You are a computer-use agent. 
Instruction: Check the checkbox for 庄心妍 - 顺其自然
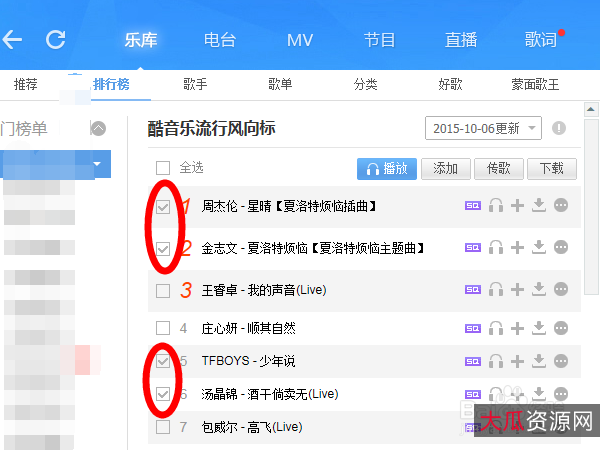point(163,328)
